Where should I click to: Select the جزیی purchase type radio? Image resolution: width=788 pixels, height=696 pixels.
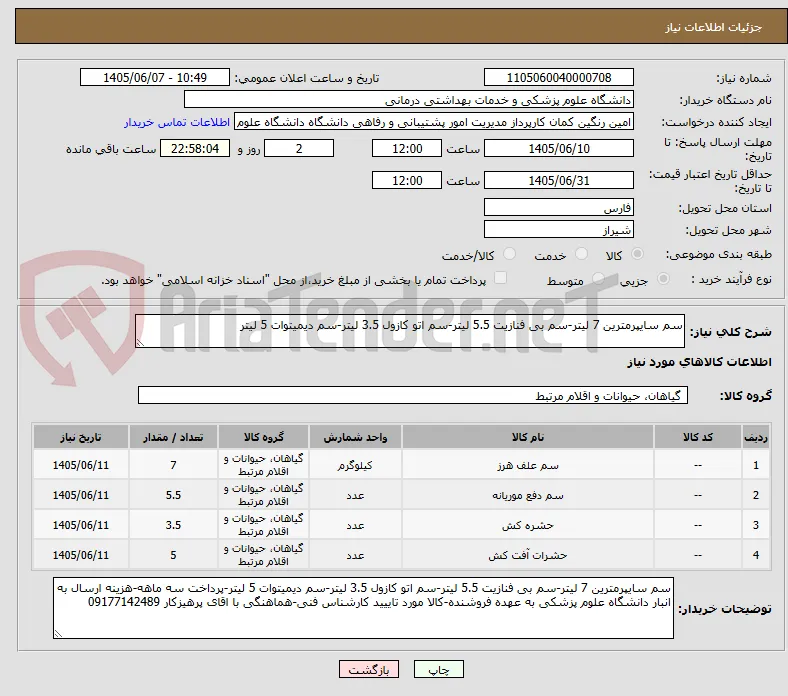(663, 279)
